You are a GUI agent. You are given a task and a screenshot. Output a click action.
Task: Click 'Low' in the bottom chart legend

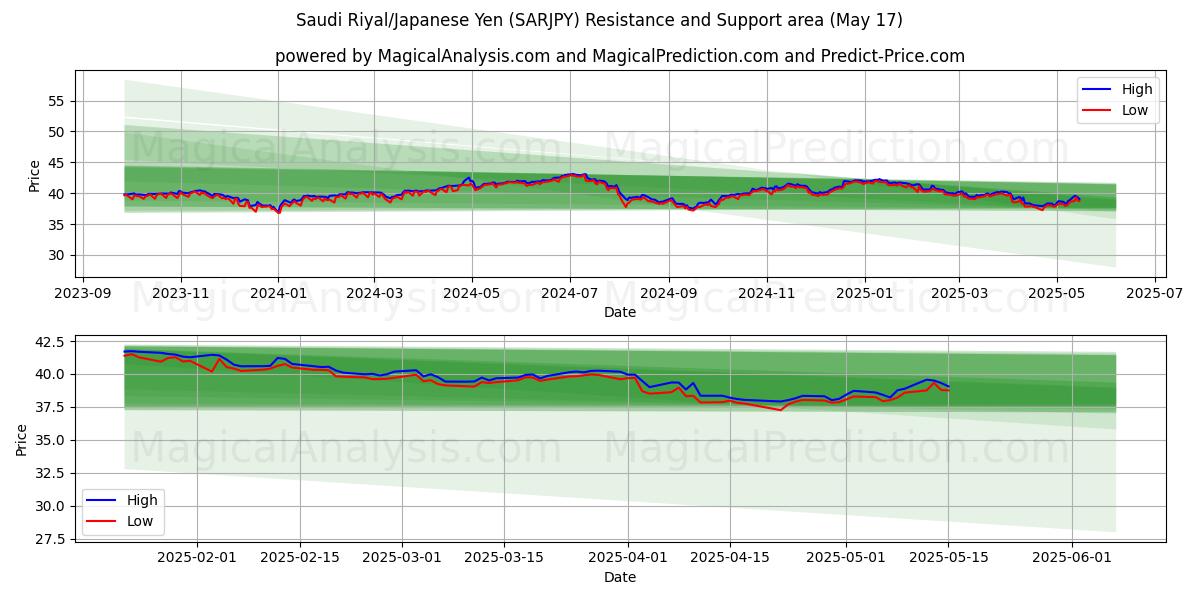(140, 521)
